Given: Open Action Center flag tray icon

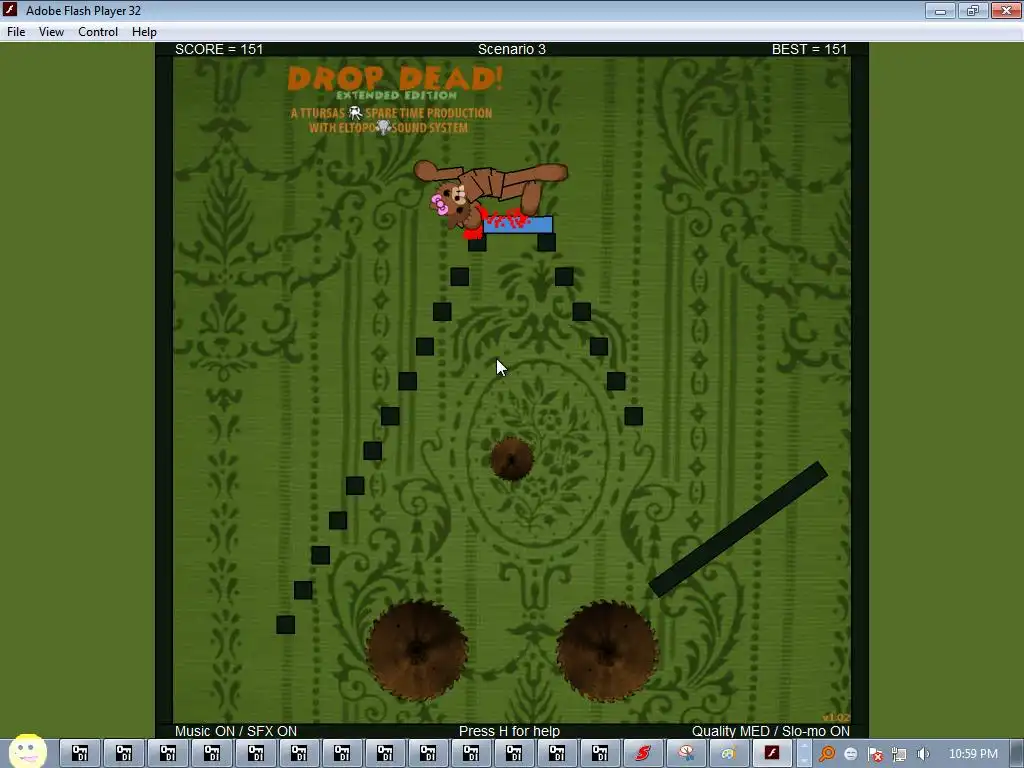Looking at the screenshot, I should (x=875, y=754).
